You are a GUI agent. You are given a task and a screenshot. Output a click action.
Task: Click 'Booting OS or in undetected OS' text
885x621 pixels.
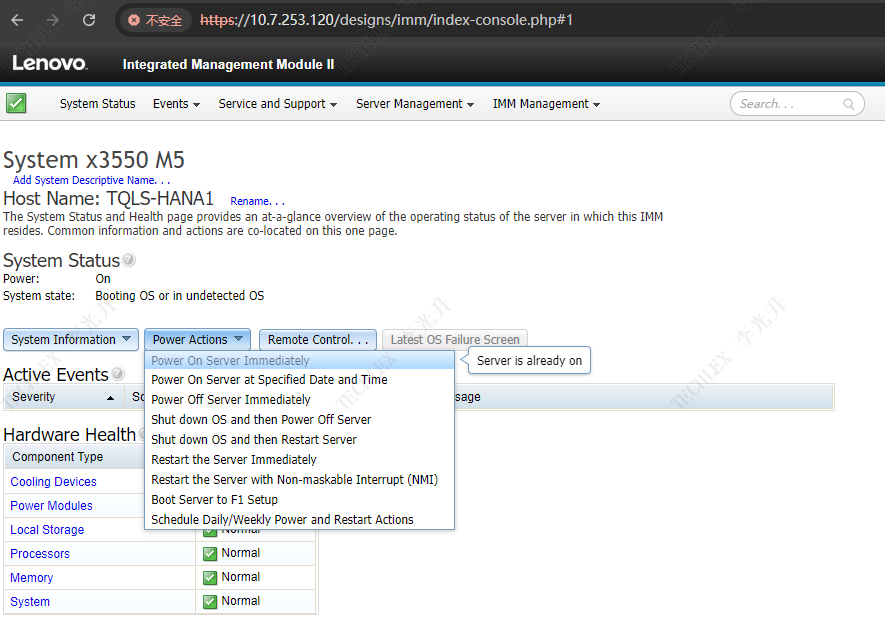click(179, 296)
